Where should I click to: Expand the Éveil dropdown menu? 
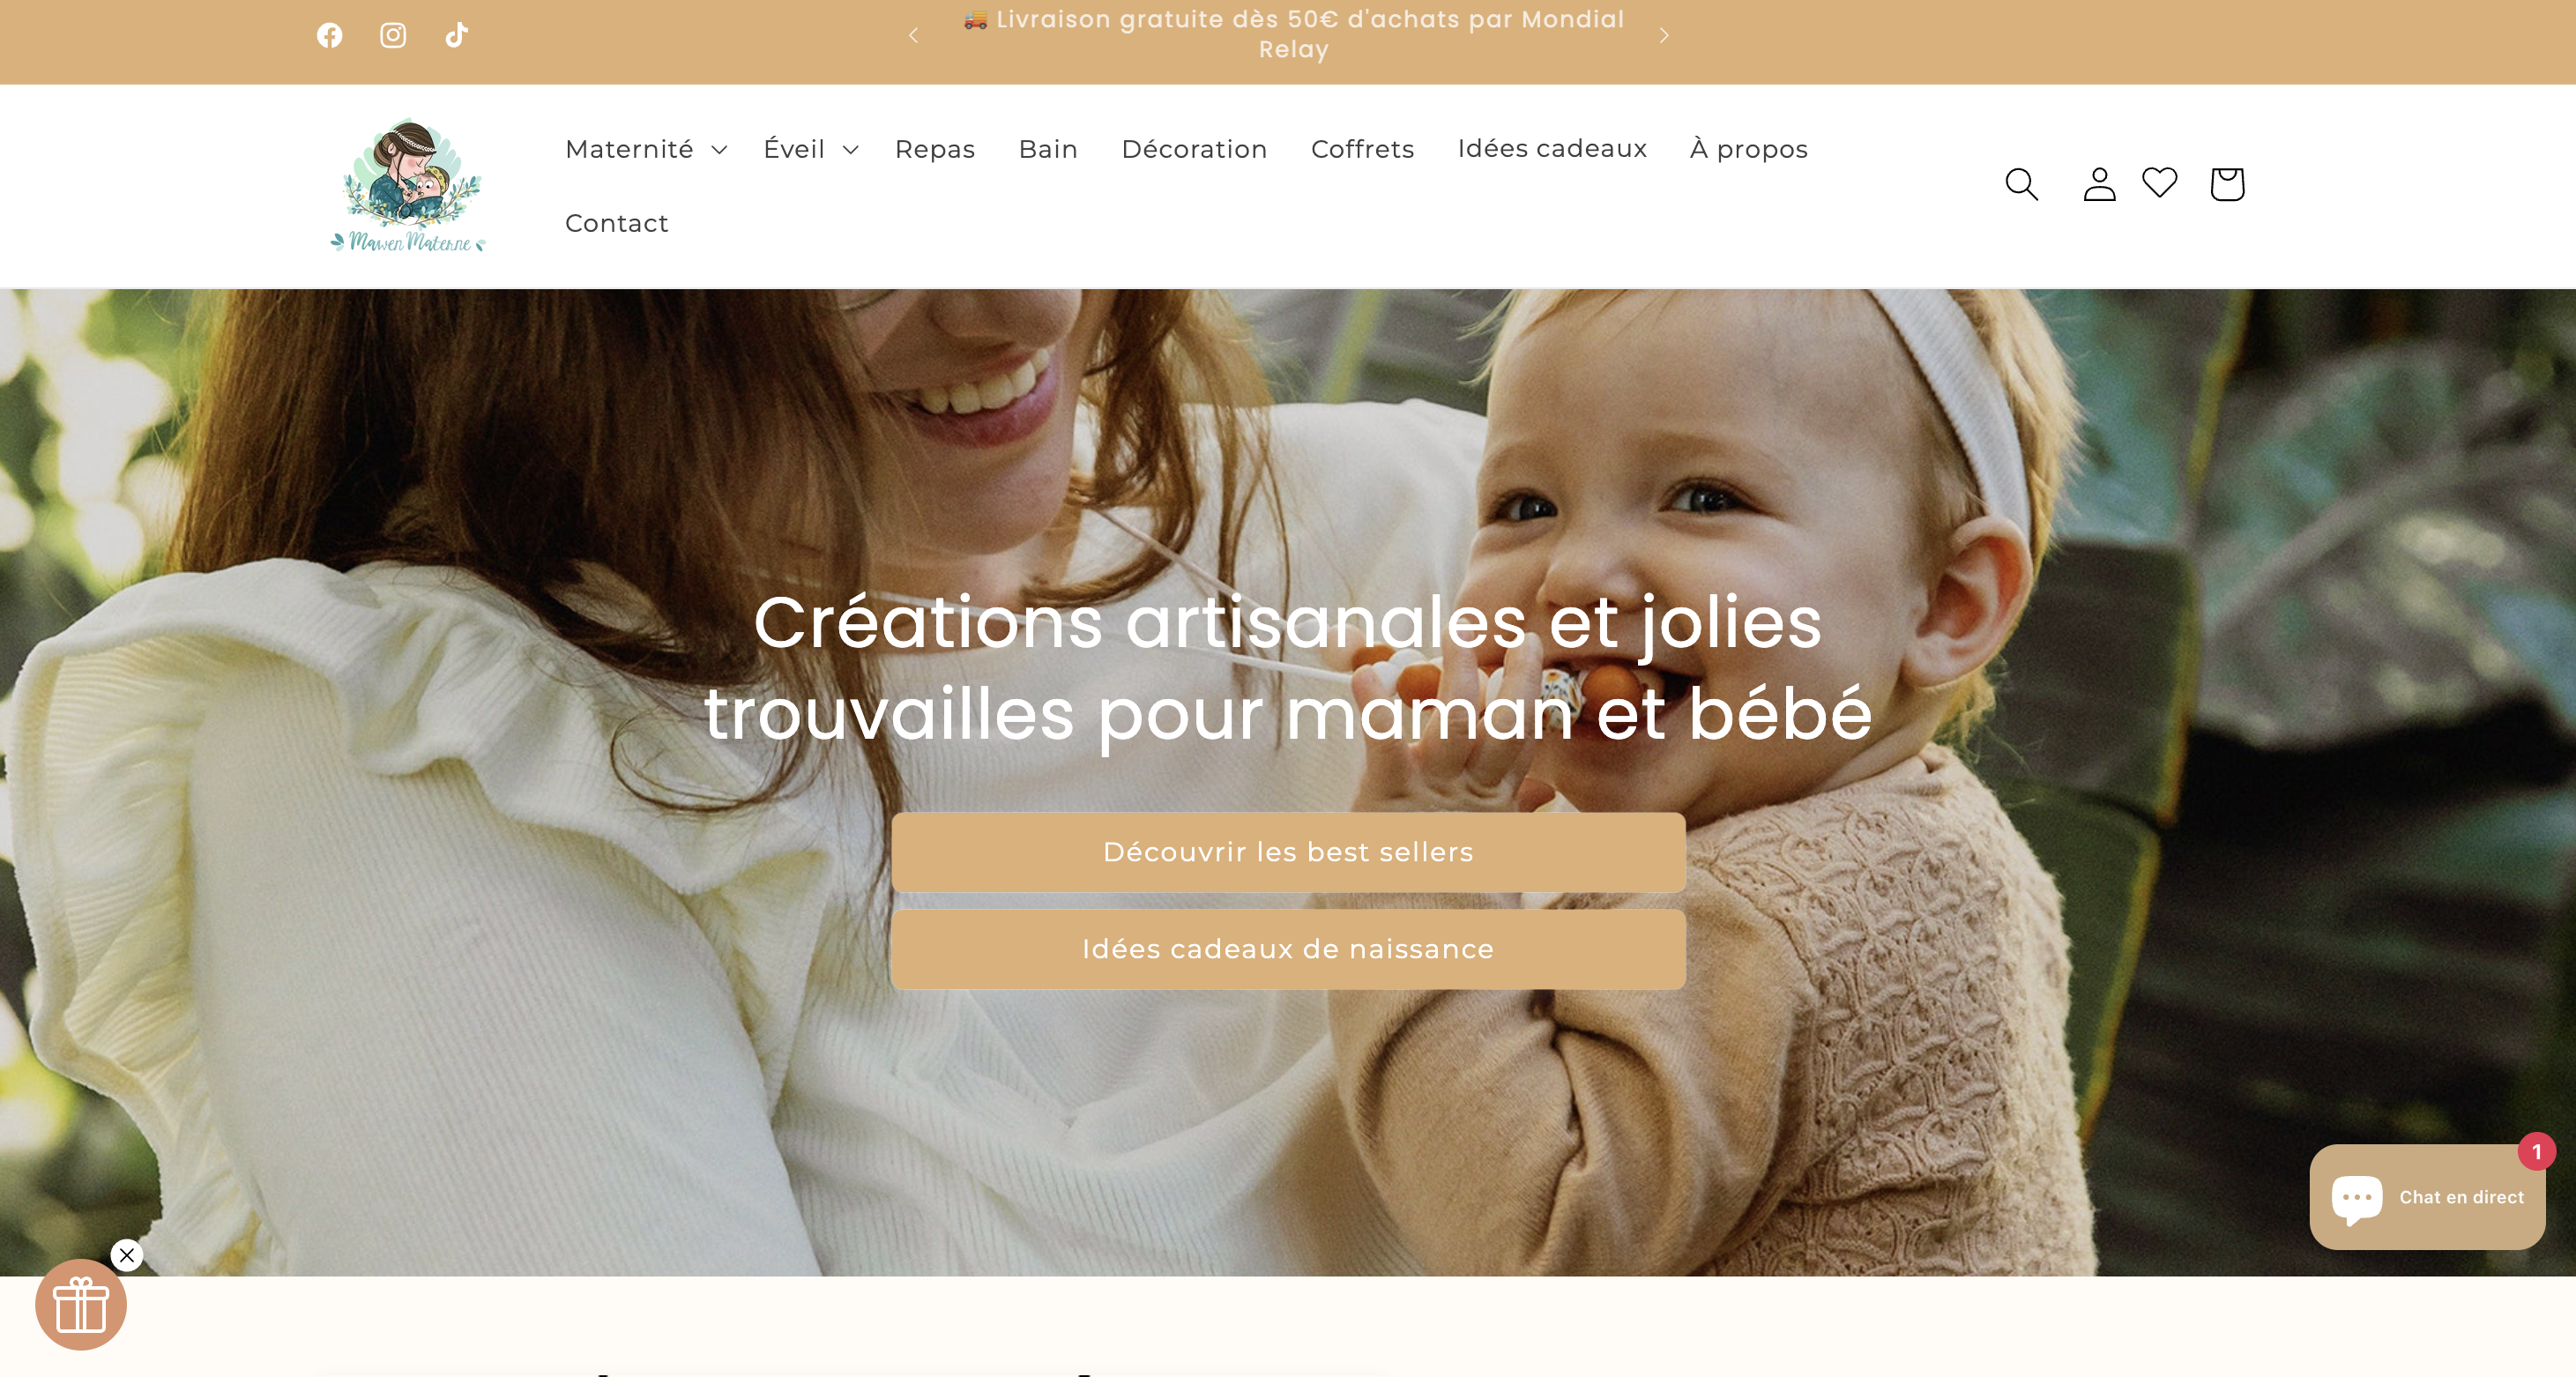tap(811, 149)
